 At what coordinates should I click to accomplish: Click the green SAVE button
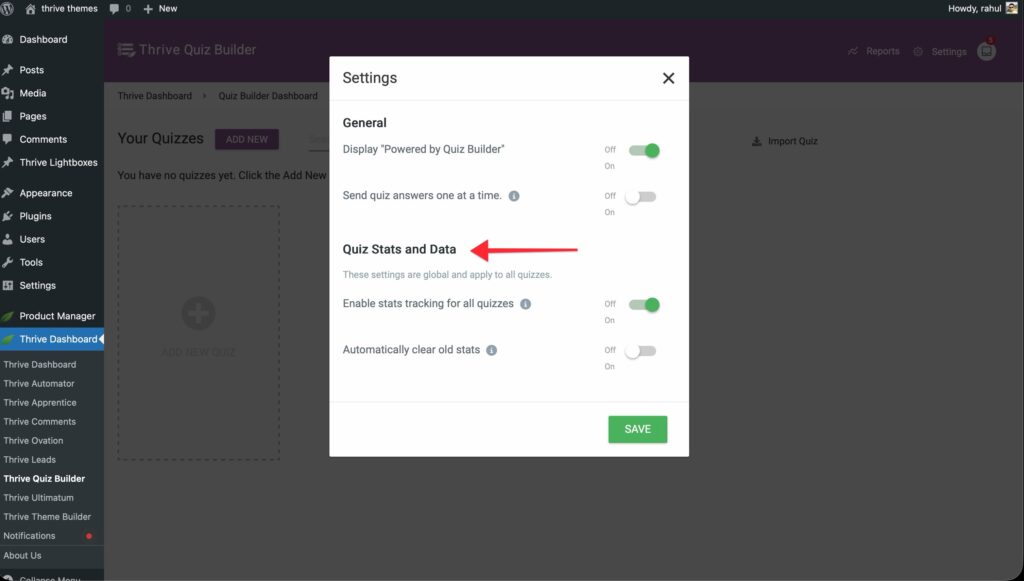[x=637, y=429]
